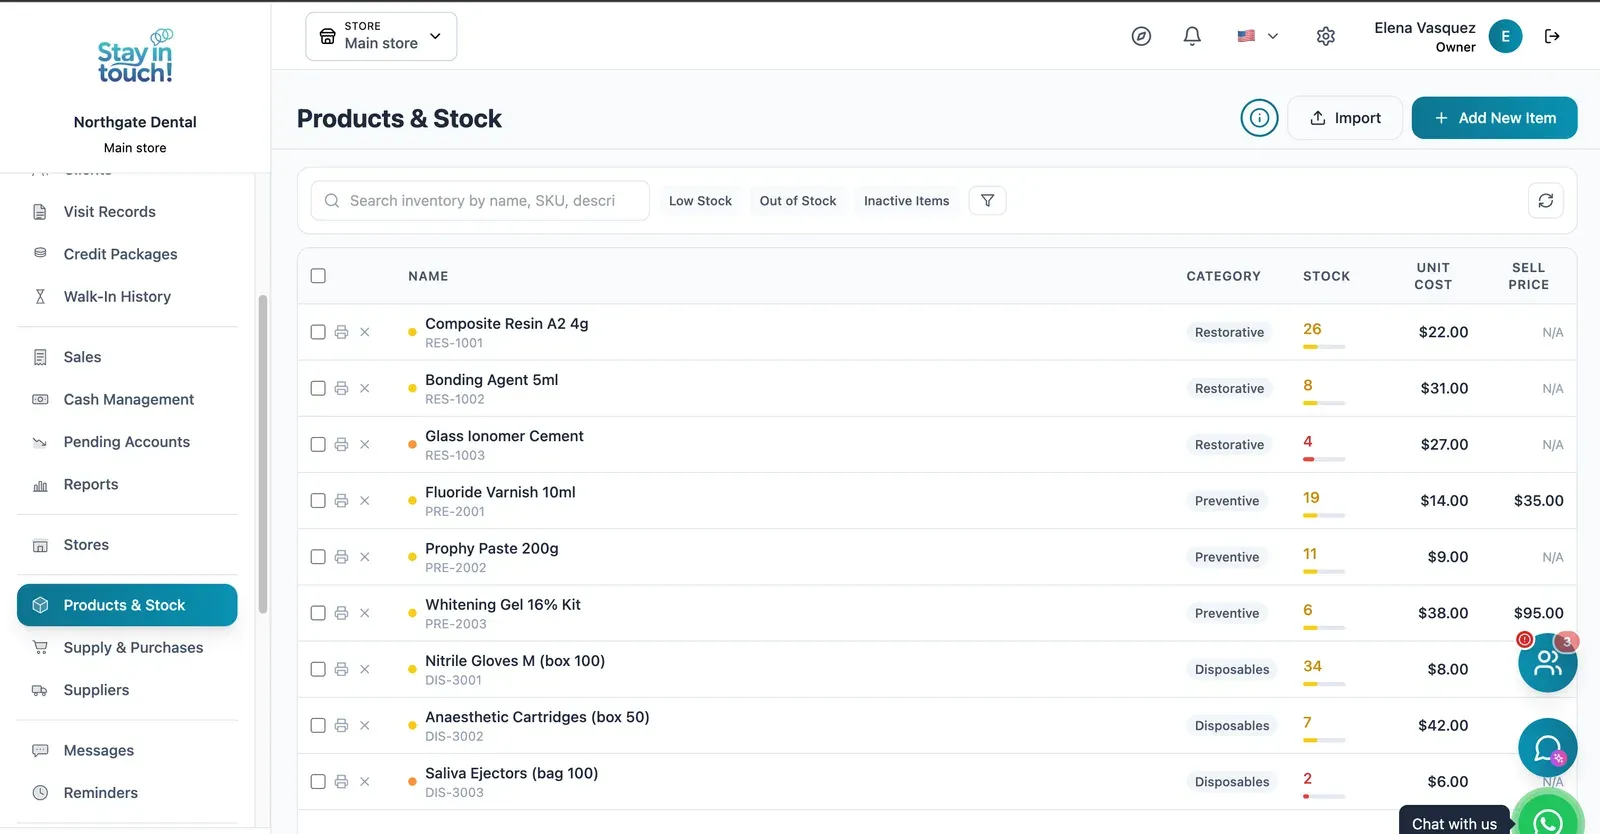Open the filter funnel options
The image size is (1600, 834).
coord(987,201)
